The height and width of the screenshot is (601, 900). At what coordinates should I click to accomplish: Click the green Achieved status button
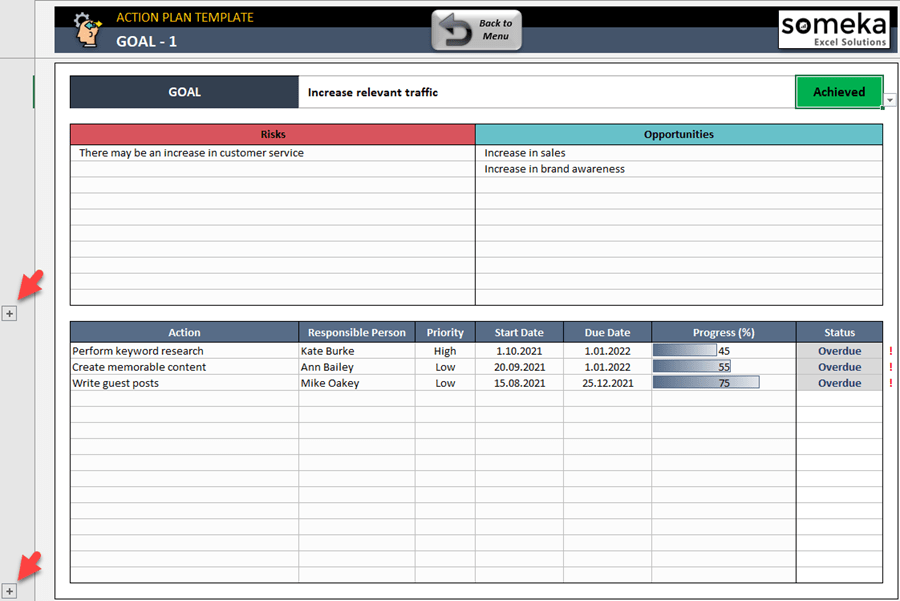click(x=839, y=91)
